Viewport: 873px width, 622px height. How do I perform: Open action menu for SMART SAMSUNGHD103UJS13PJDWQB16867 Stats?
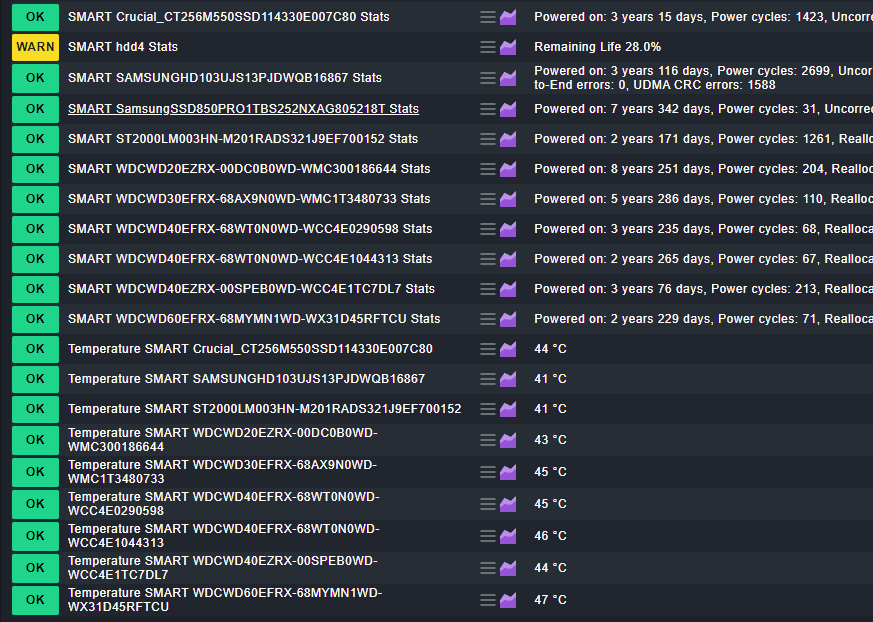click(x=488, y=78)
